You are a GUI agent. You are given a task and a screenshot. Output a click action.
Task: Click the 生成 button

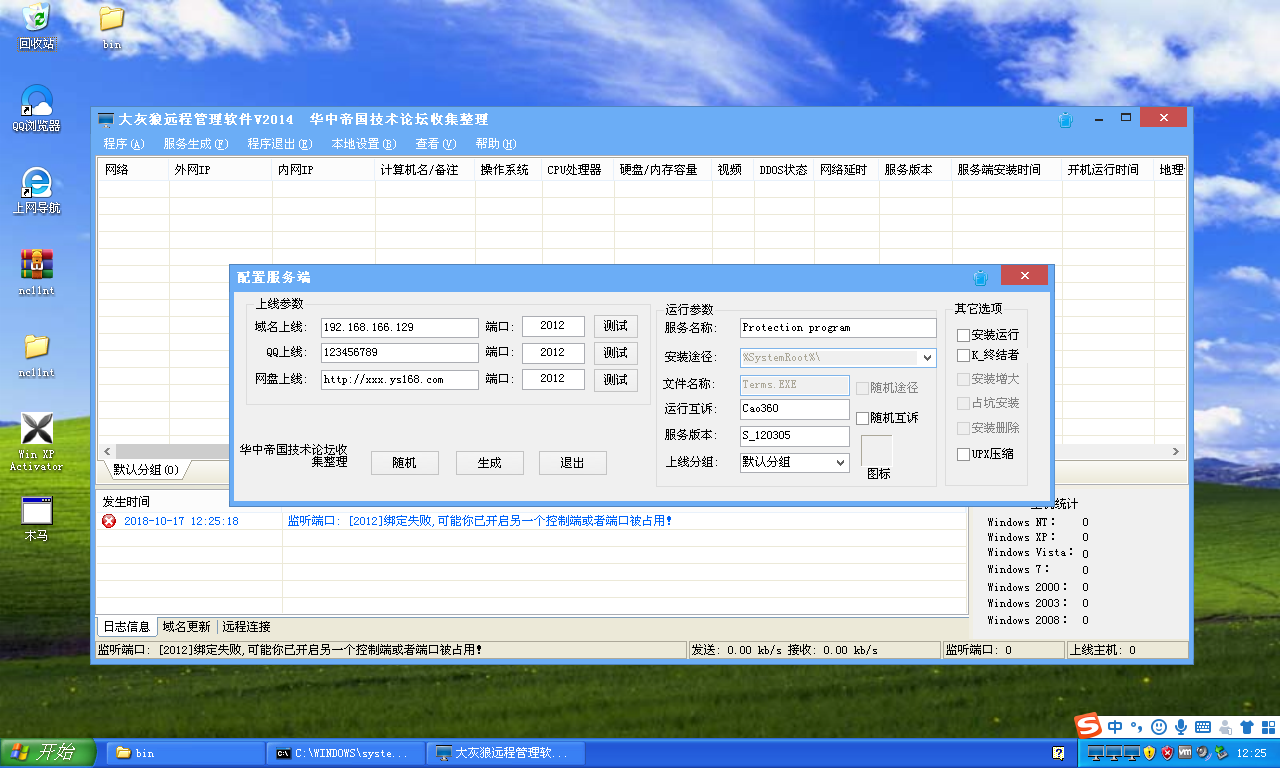click(x=489, y=463)
